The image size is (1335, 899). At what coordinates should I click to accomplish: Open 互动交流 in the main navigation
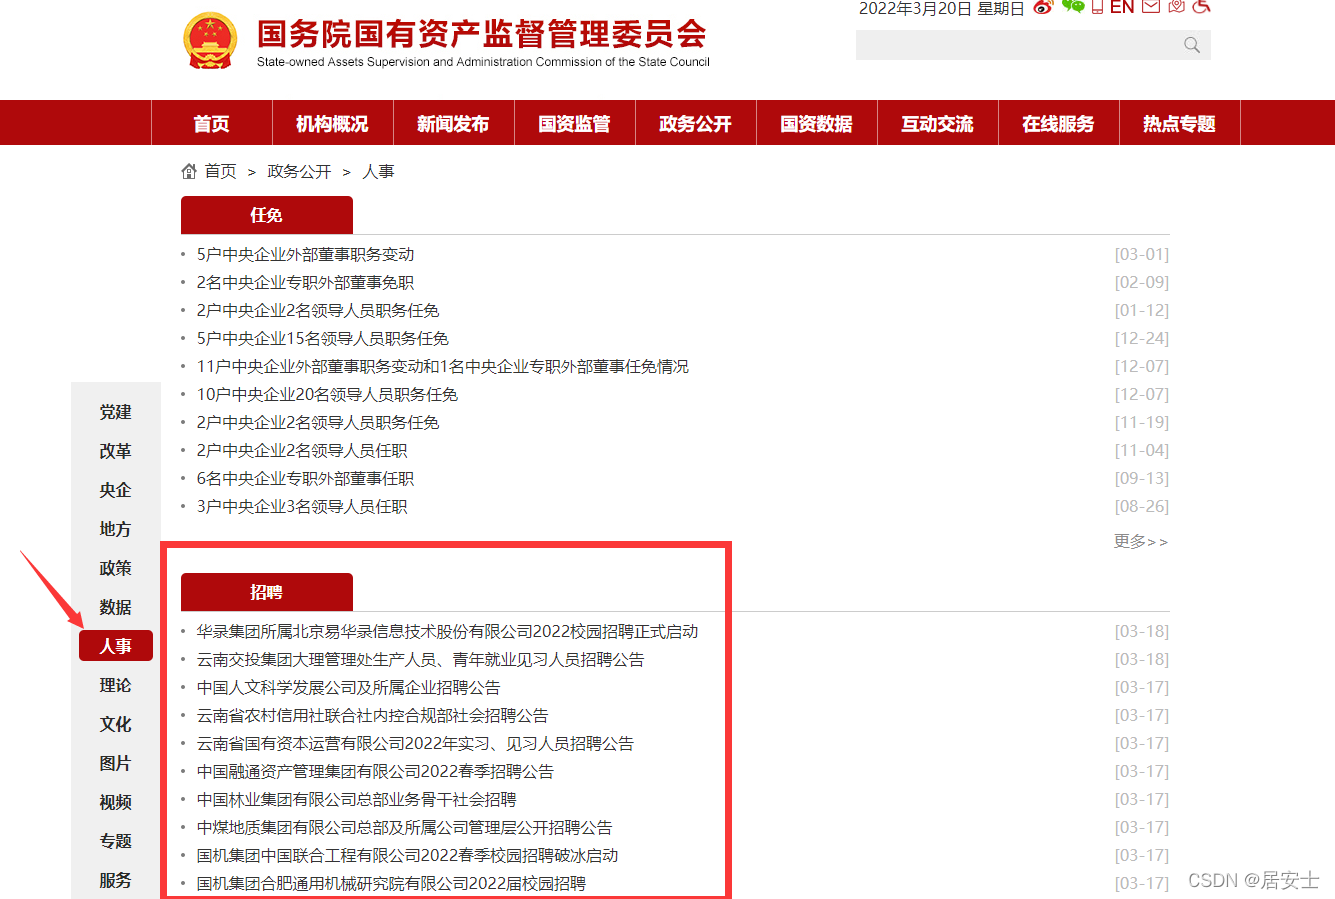pos(937,124)
